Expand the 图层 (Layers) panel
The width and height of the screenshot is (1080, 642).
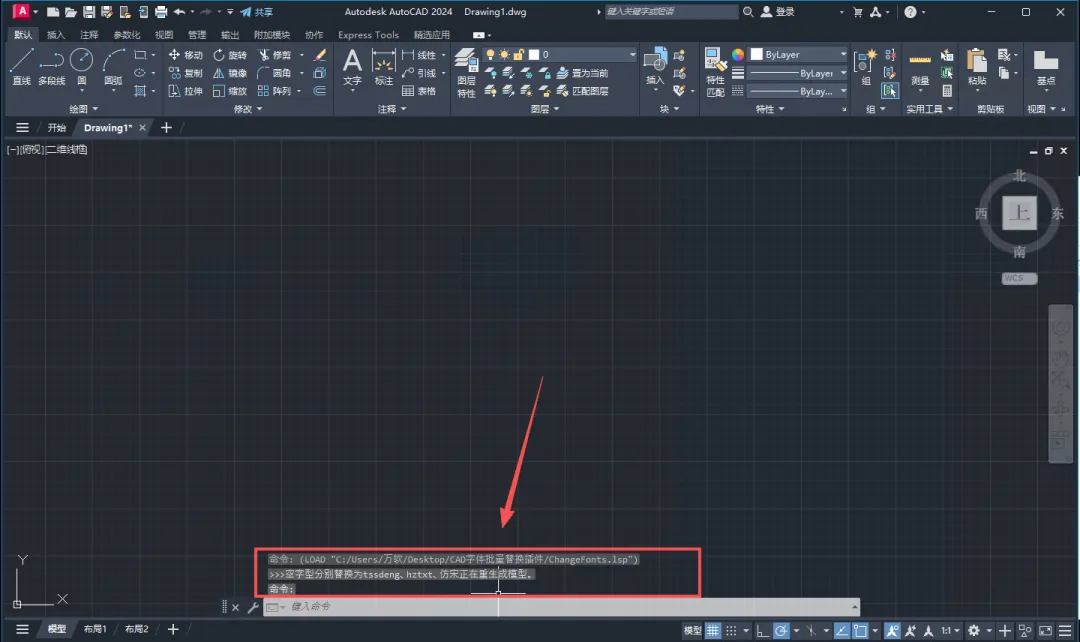(545, 109)
